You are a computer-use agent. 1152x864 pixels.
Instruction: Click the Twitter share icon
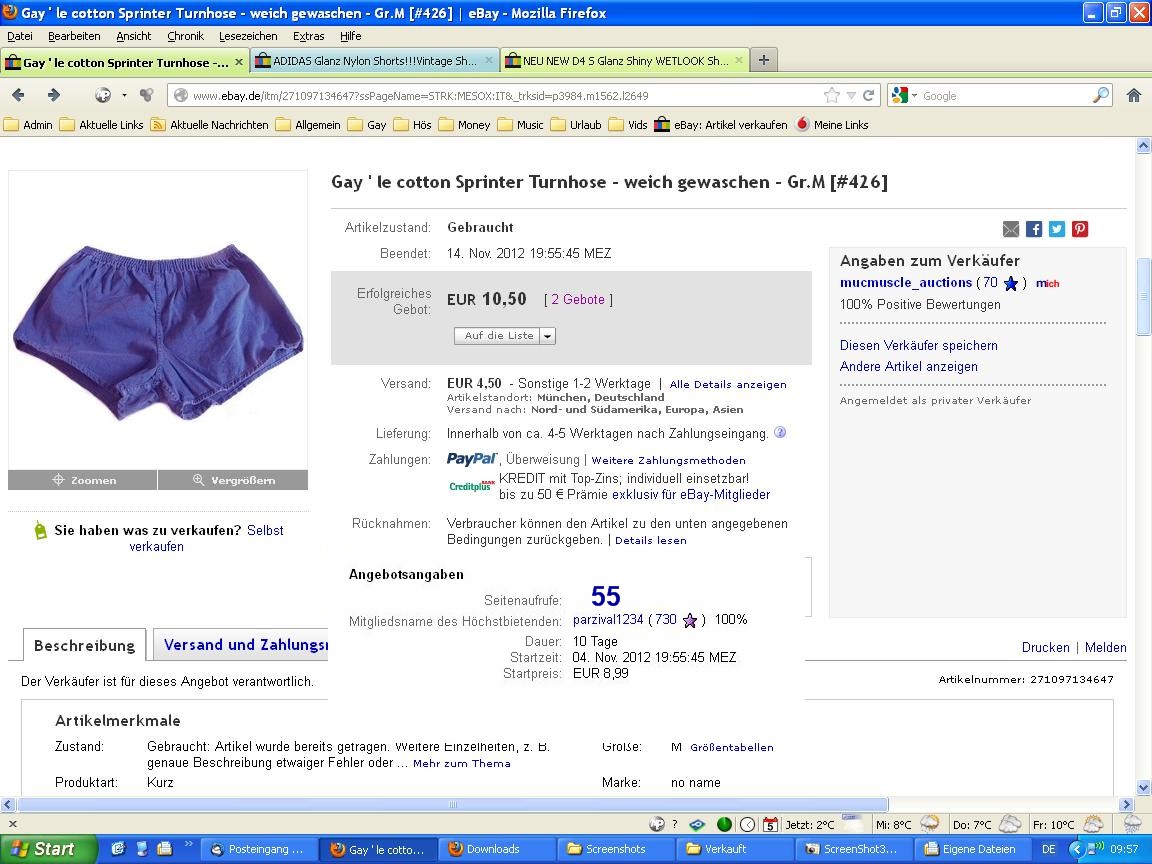pyautogui.click(x=1057, y=229)
